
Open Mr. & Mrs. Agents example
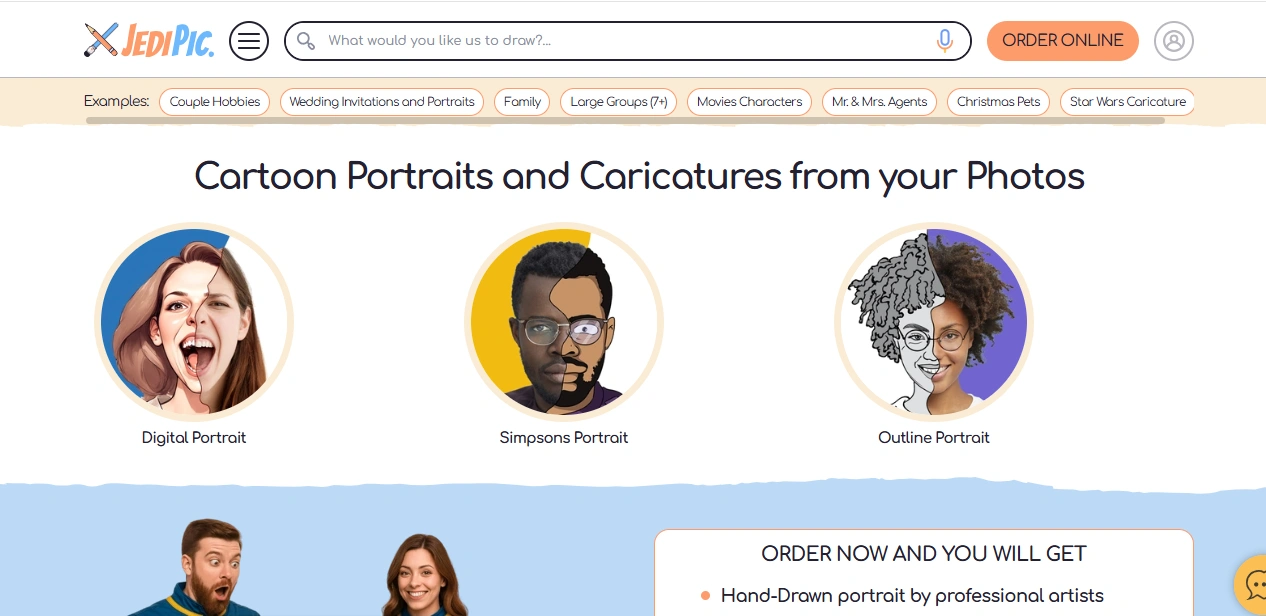point(880,102)
